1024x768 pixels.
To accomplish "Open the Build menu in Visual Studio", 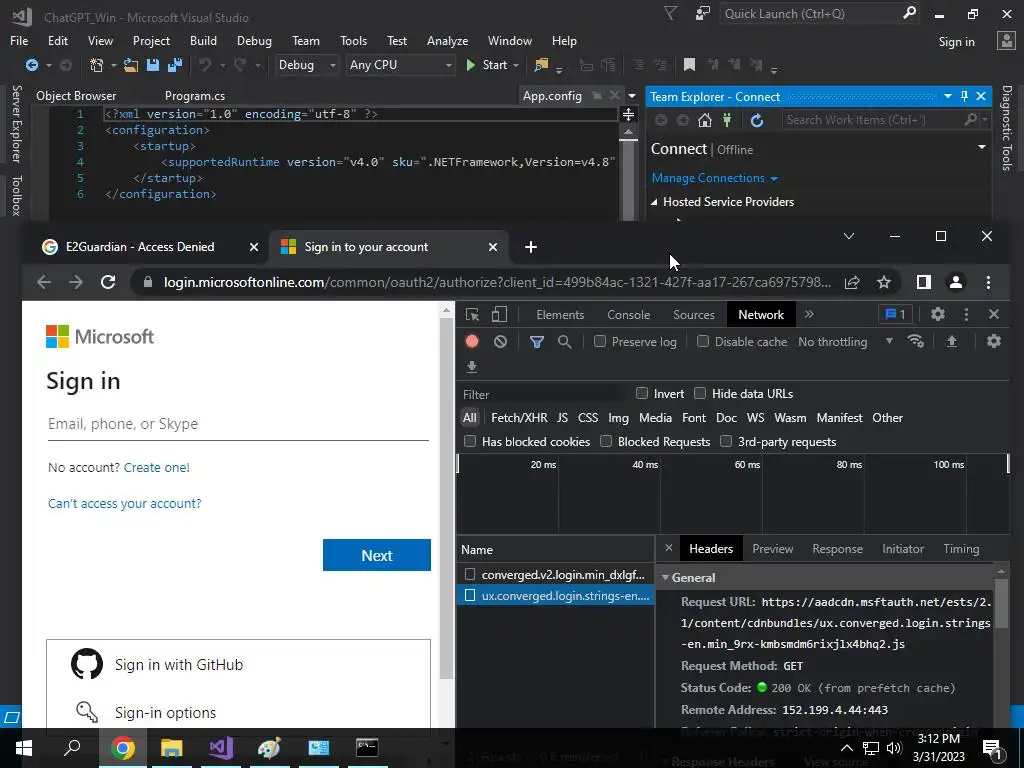I will 203,40.
